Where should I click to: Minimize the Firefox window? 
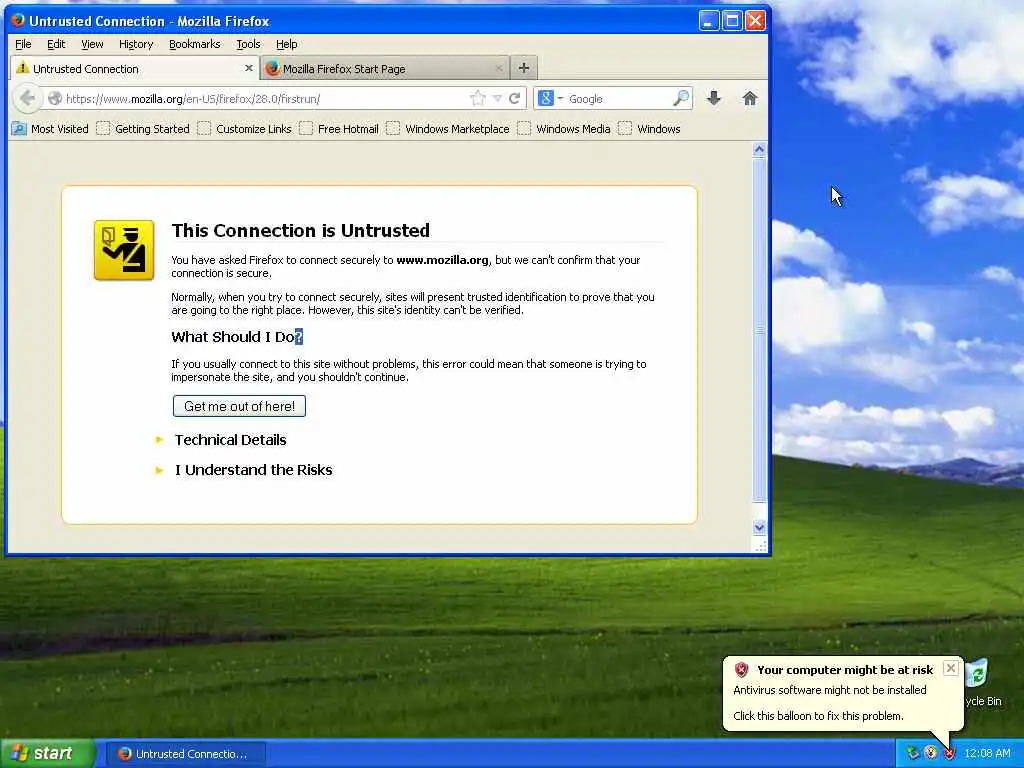click(x=709, y=21)
